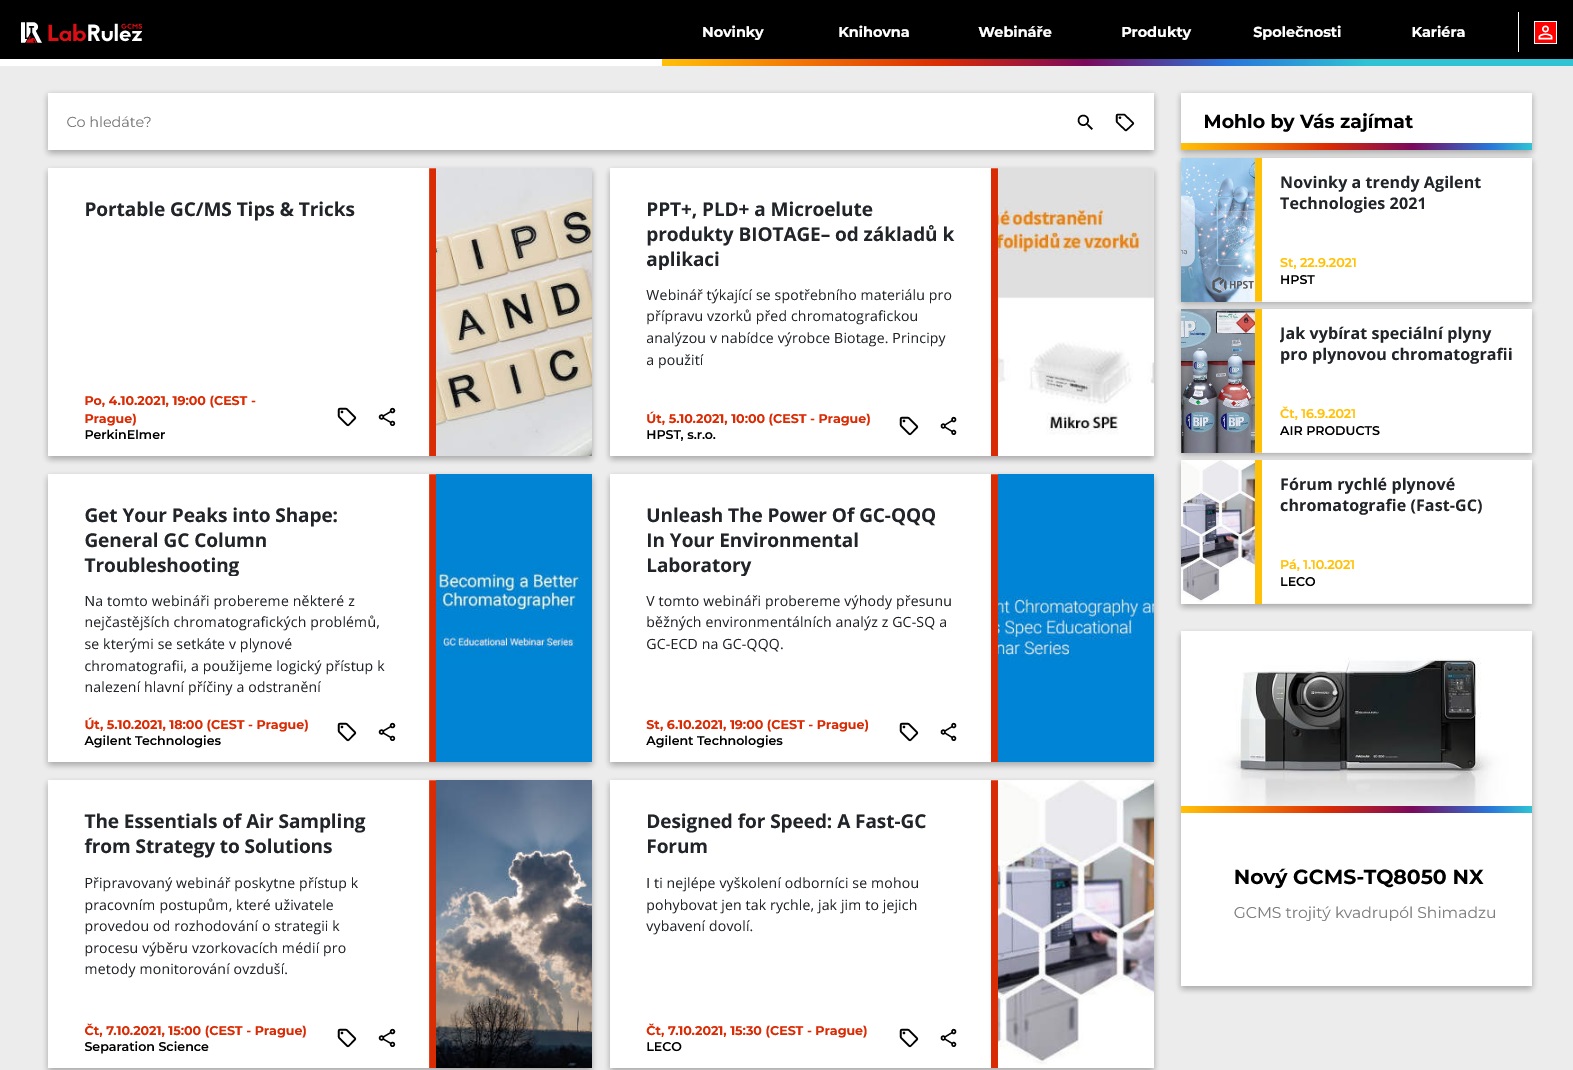Click LECO under Designed for Speed card
Viewport: 1573px width, 1070px height.
(x=664, y=1047)
